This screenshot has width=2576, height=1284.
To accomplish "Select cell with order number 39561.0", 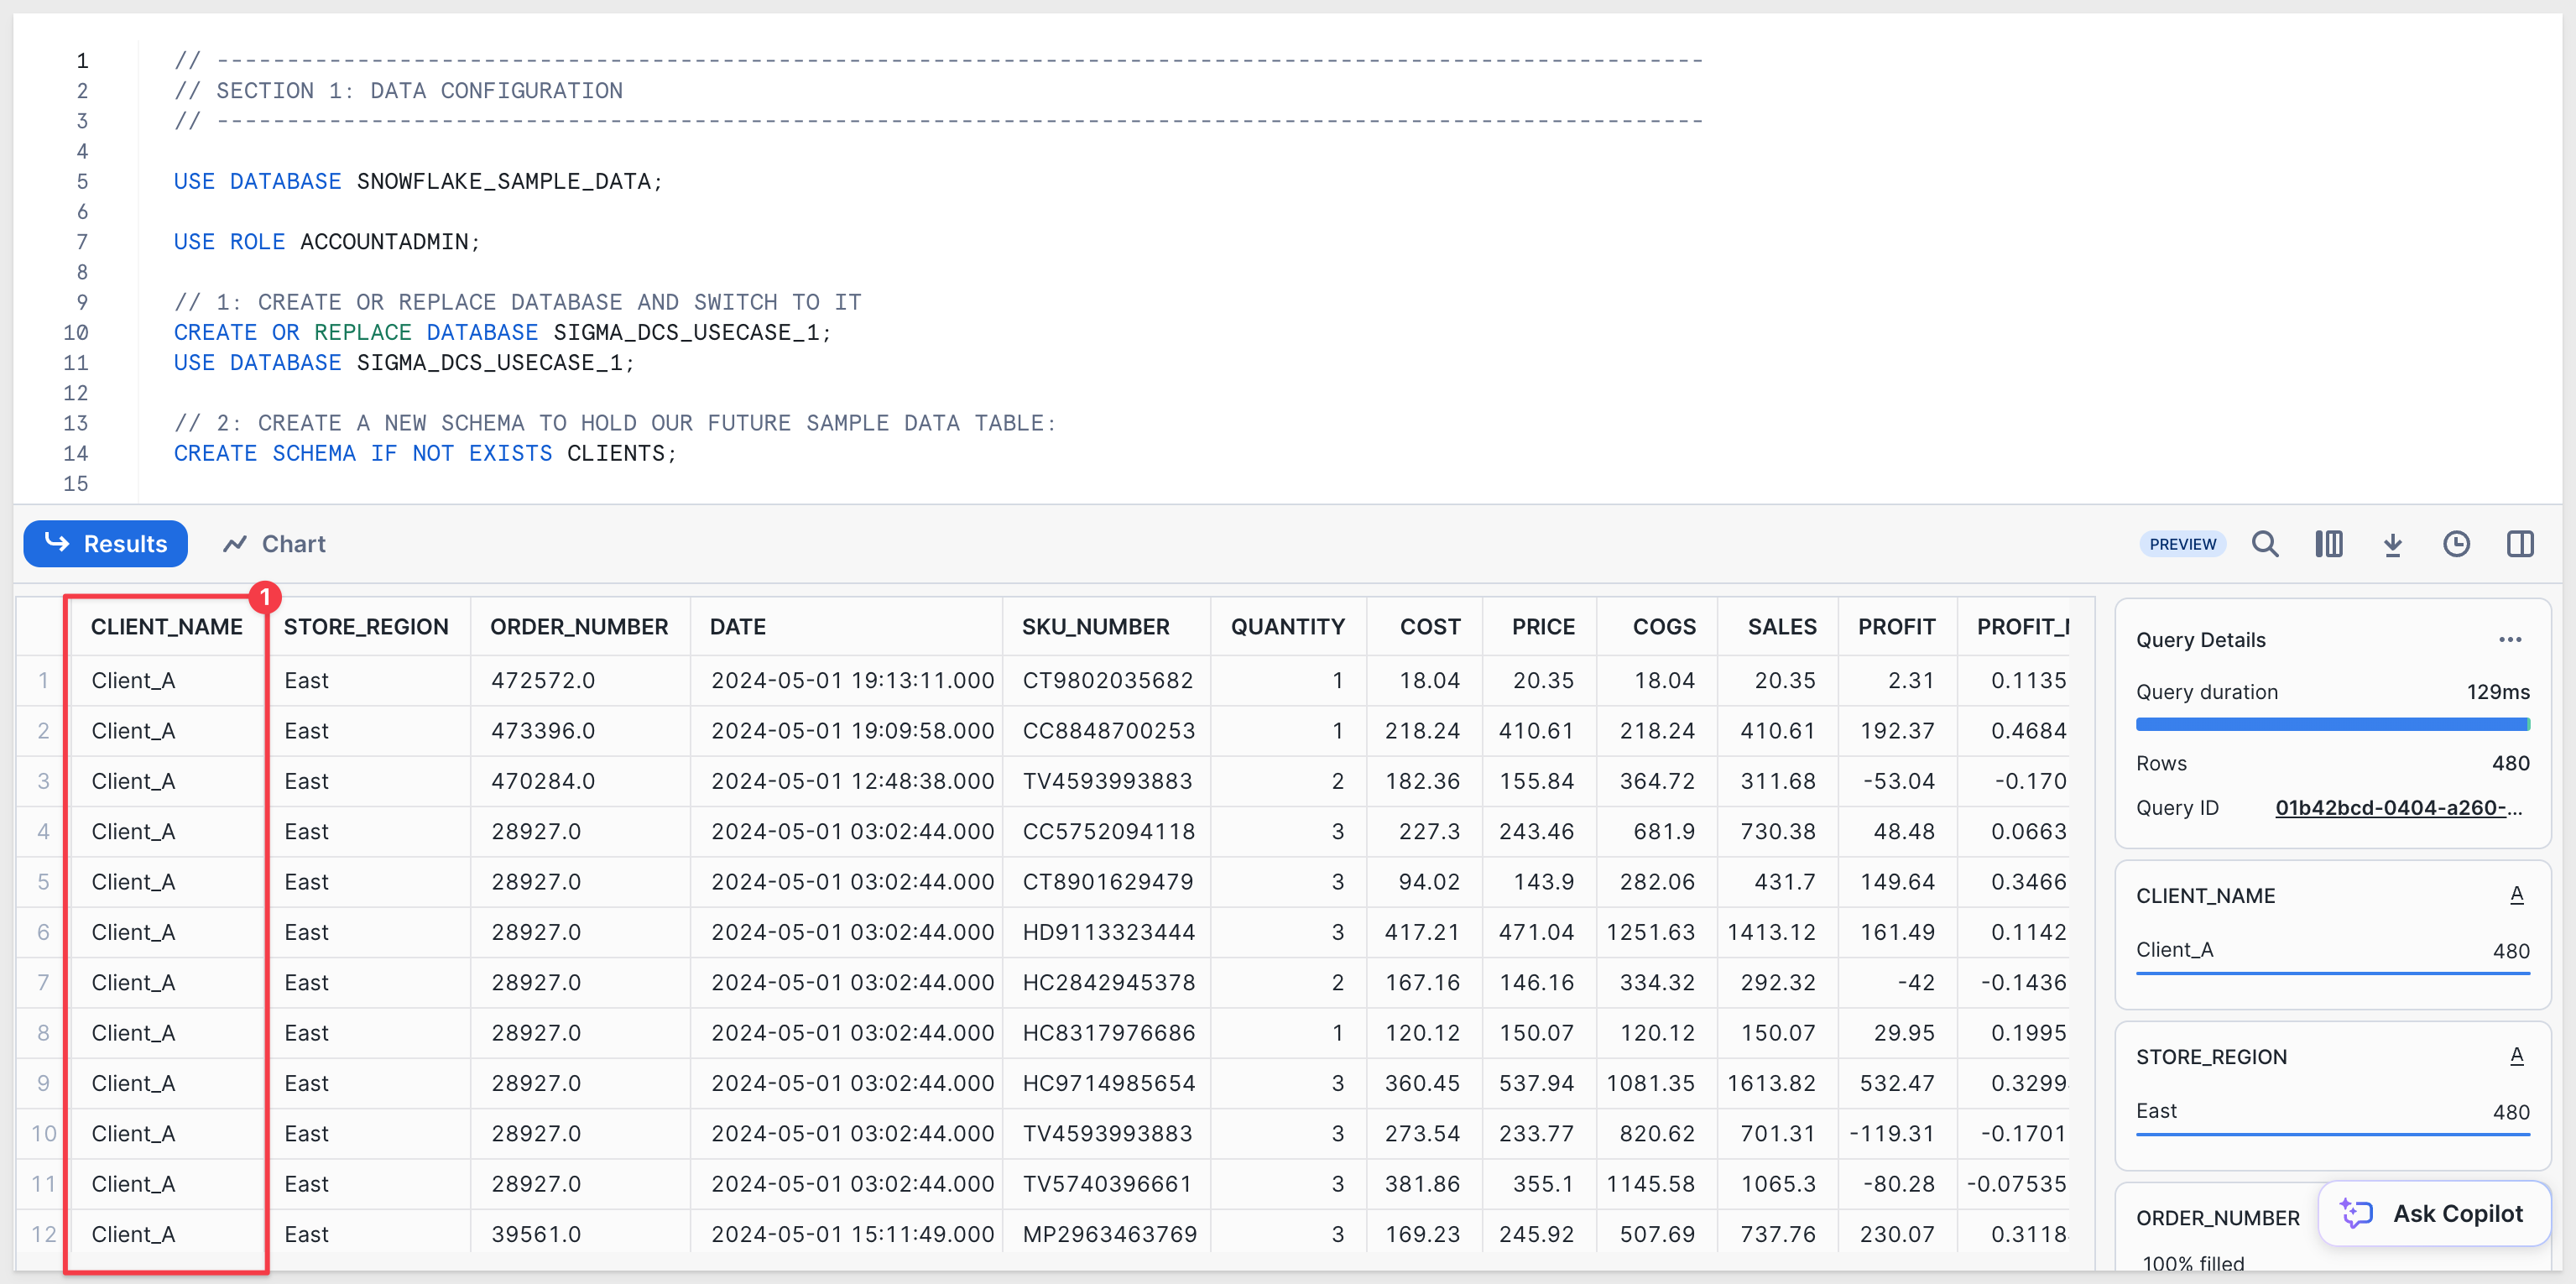I will (579, 1234).
